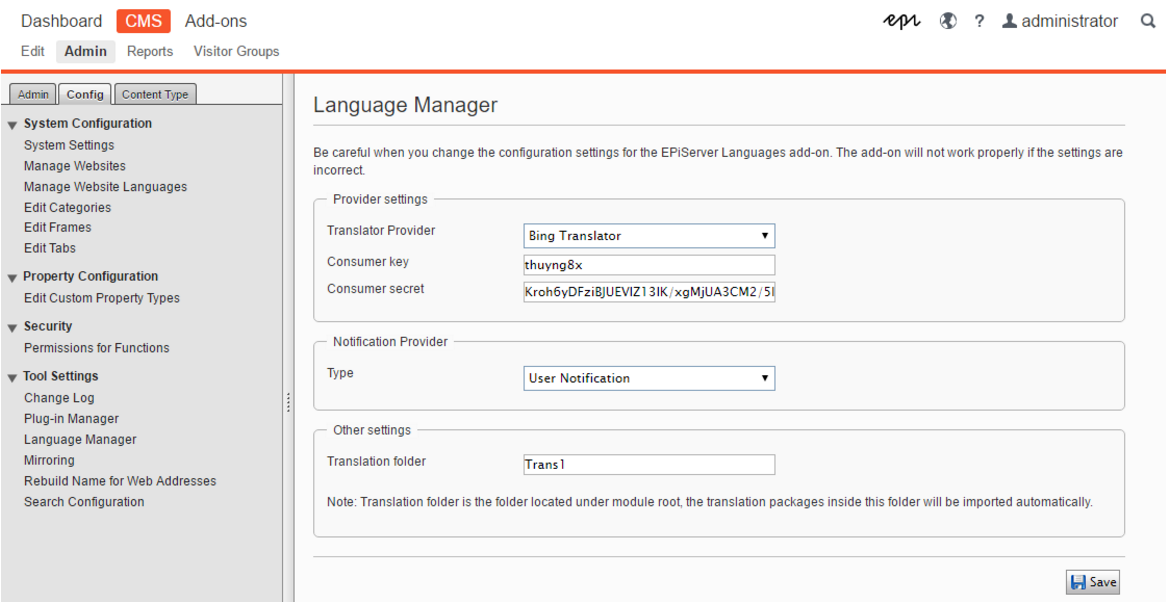Open the globe global menu icon
Screen dimensions: 1166x602
coord(948,21)
